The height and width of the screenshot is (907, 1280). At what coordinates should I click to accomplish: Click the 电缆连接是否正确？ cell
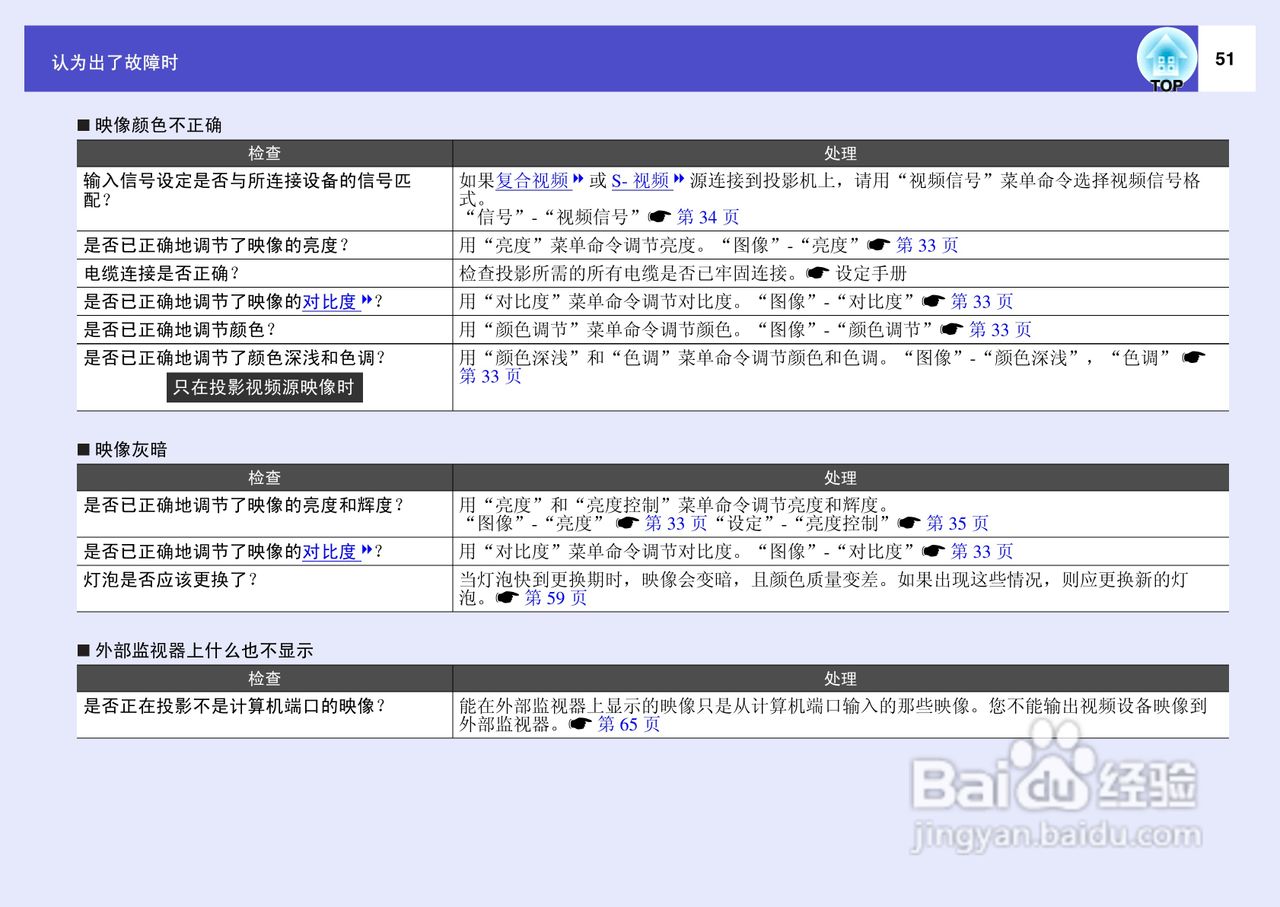(x=264, y=273)
